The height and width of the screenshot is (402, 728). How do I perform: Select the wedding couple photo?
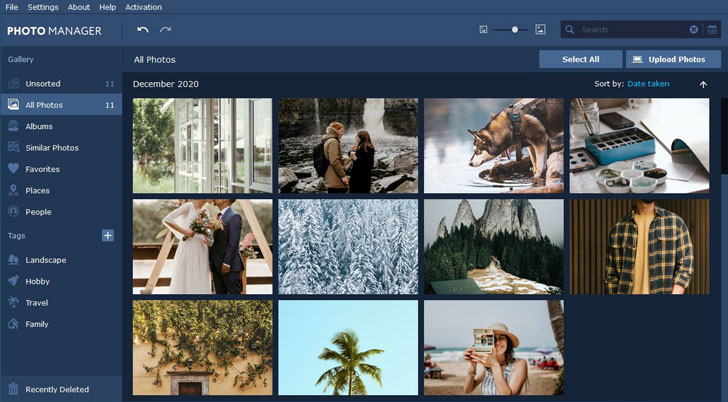(202, 246)
